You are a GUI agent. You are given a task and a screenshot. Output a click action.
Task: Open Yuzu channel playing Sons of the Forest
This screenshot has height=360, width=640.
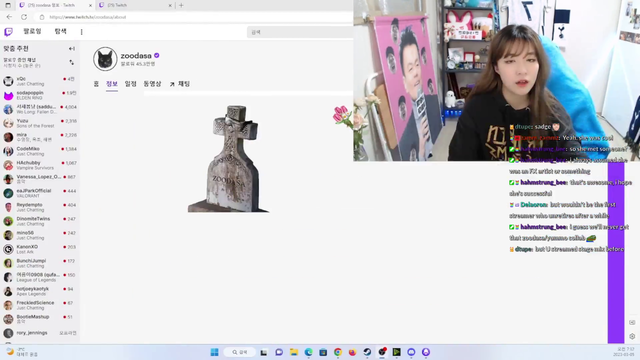click(x=40, y=123)
